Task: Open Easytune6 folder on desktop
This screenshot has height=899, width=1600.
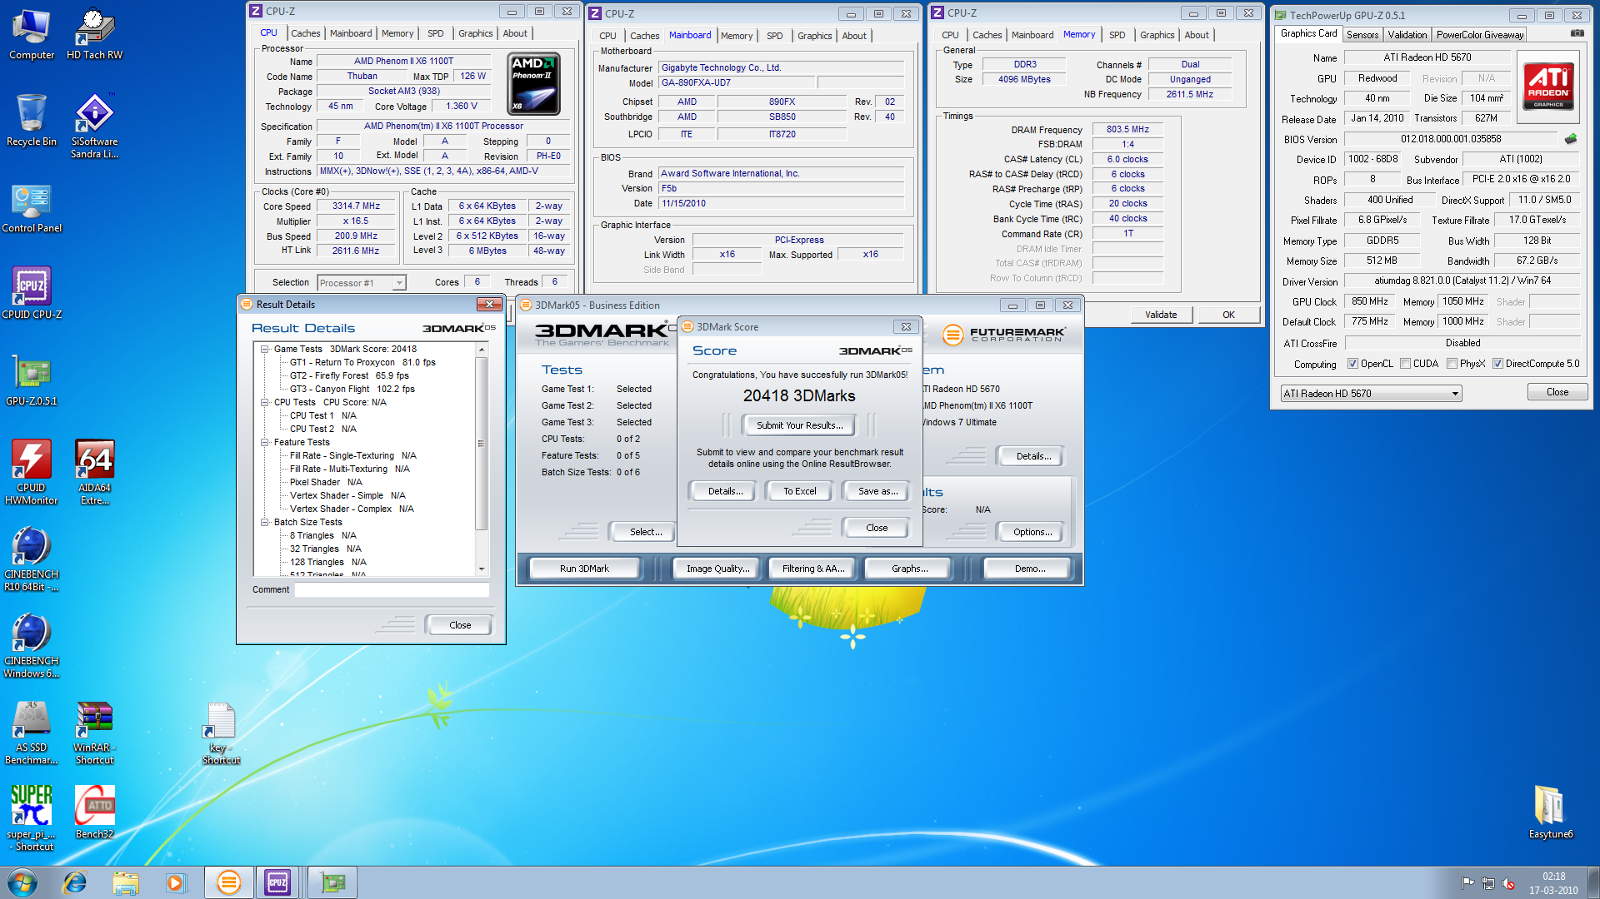Action: 1550,813
